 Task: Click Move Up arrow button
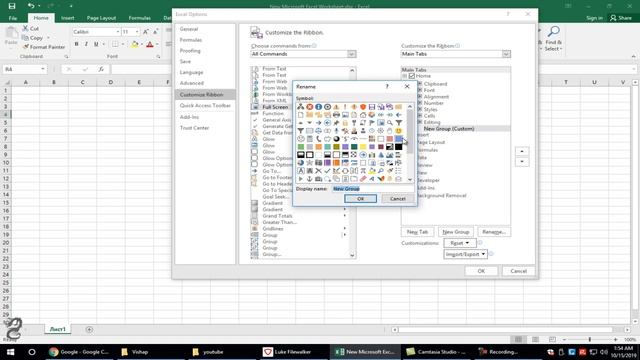coord(522,151)
